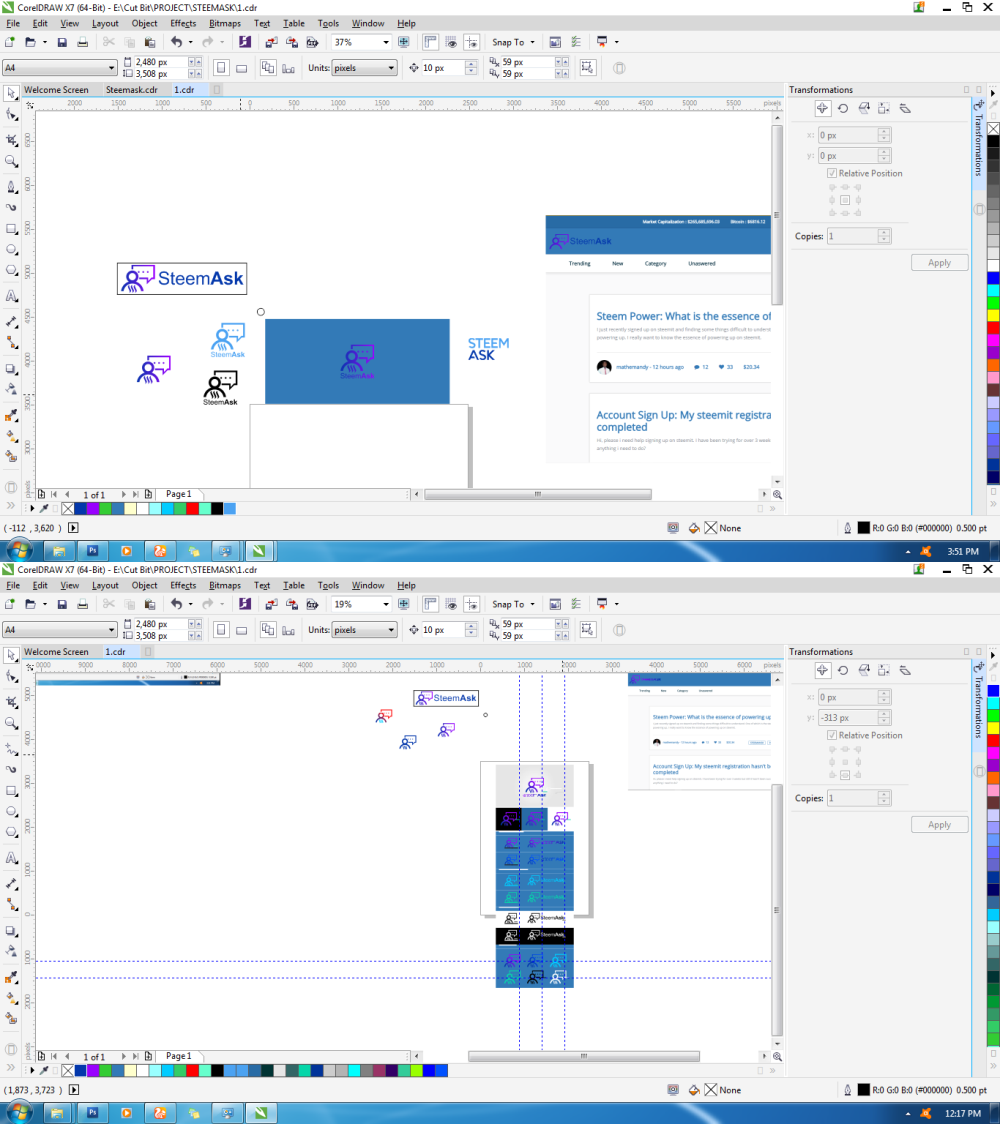Select the Polygon tool in top window

(11, 270)
